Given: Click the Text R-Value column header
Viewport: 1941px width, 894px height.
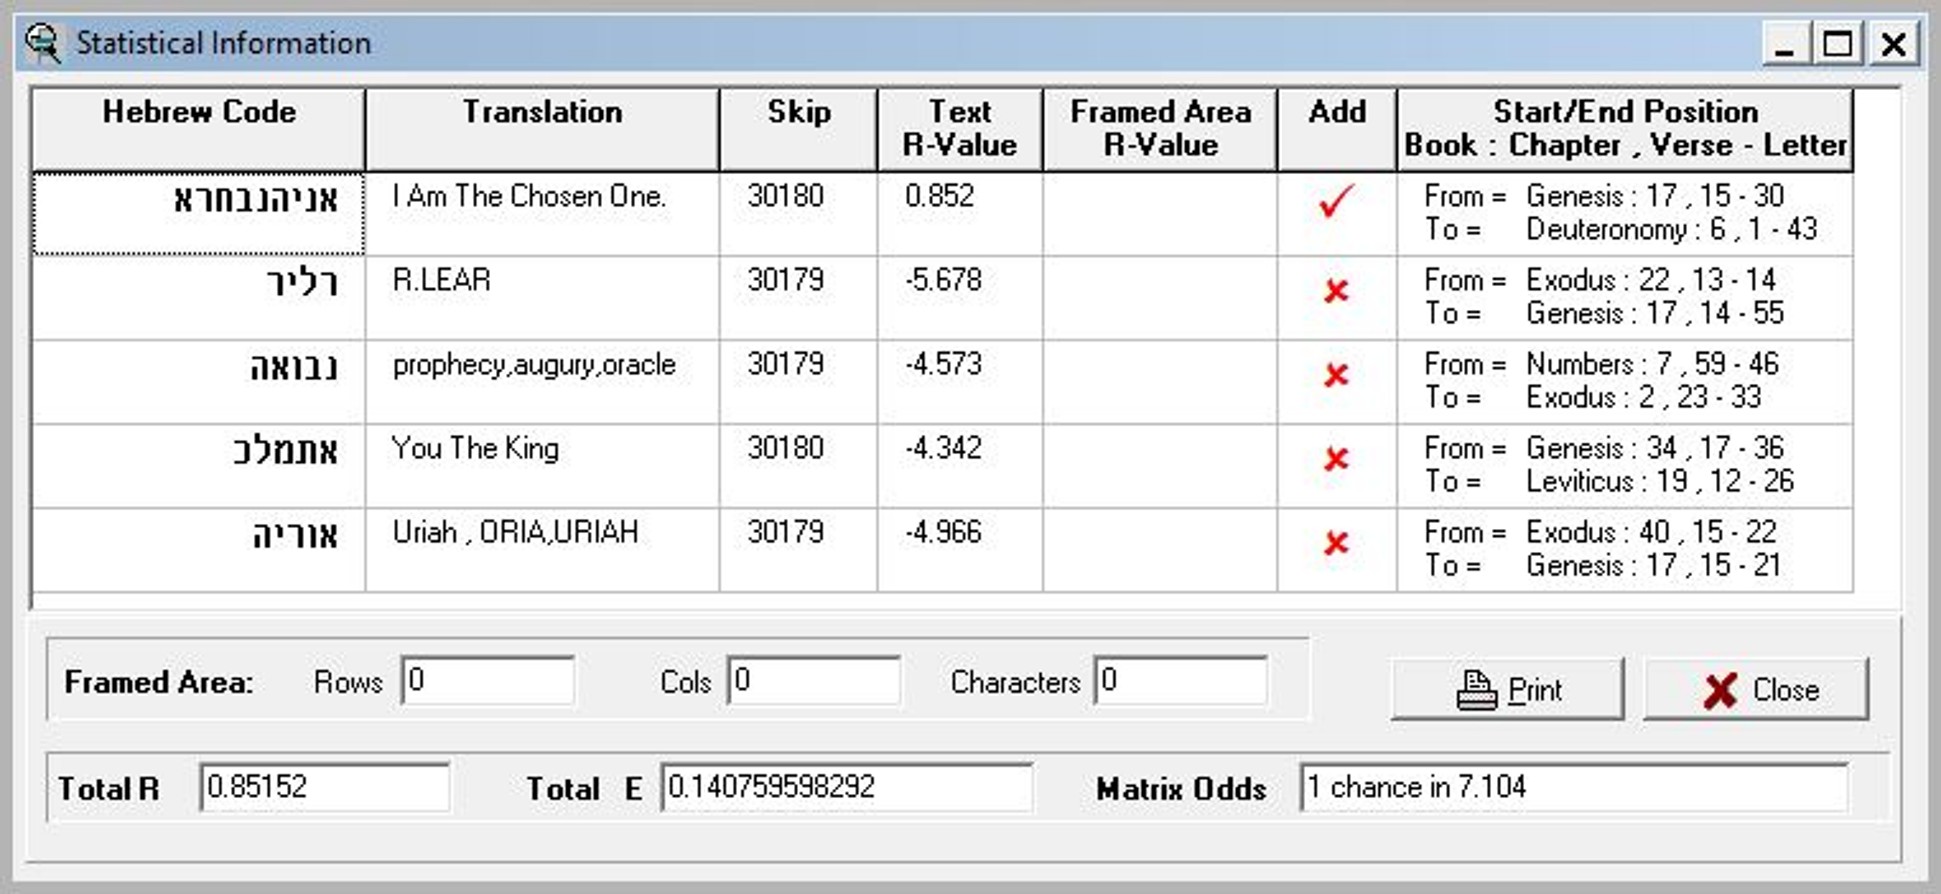Looking at the screenshot, I should coord(960,129).
